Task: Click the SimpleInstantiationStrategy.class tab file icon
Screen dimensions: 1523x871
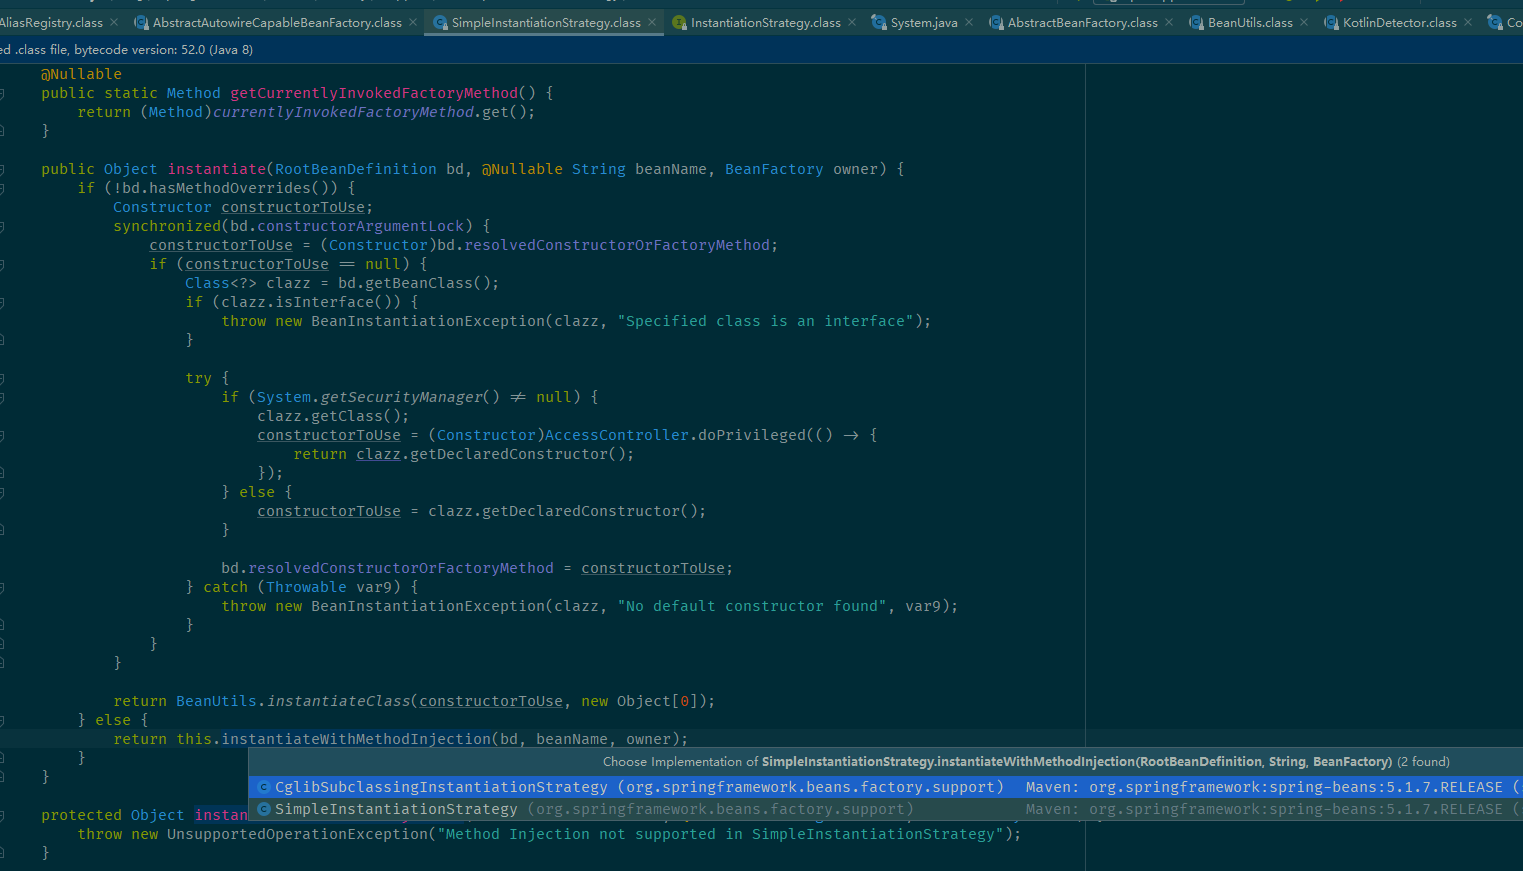Action: [x=440, y=22]
